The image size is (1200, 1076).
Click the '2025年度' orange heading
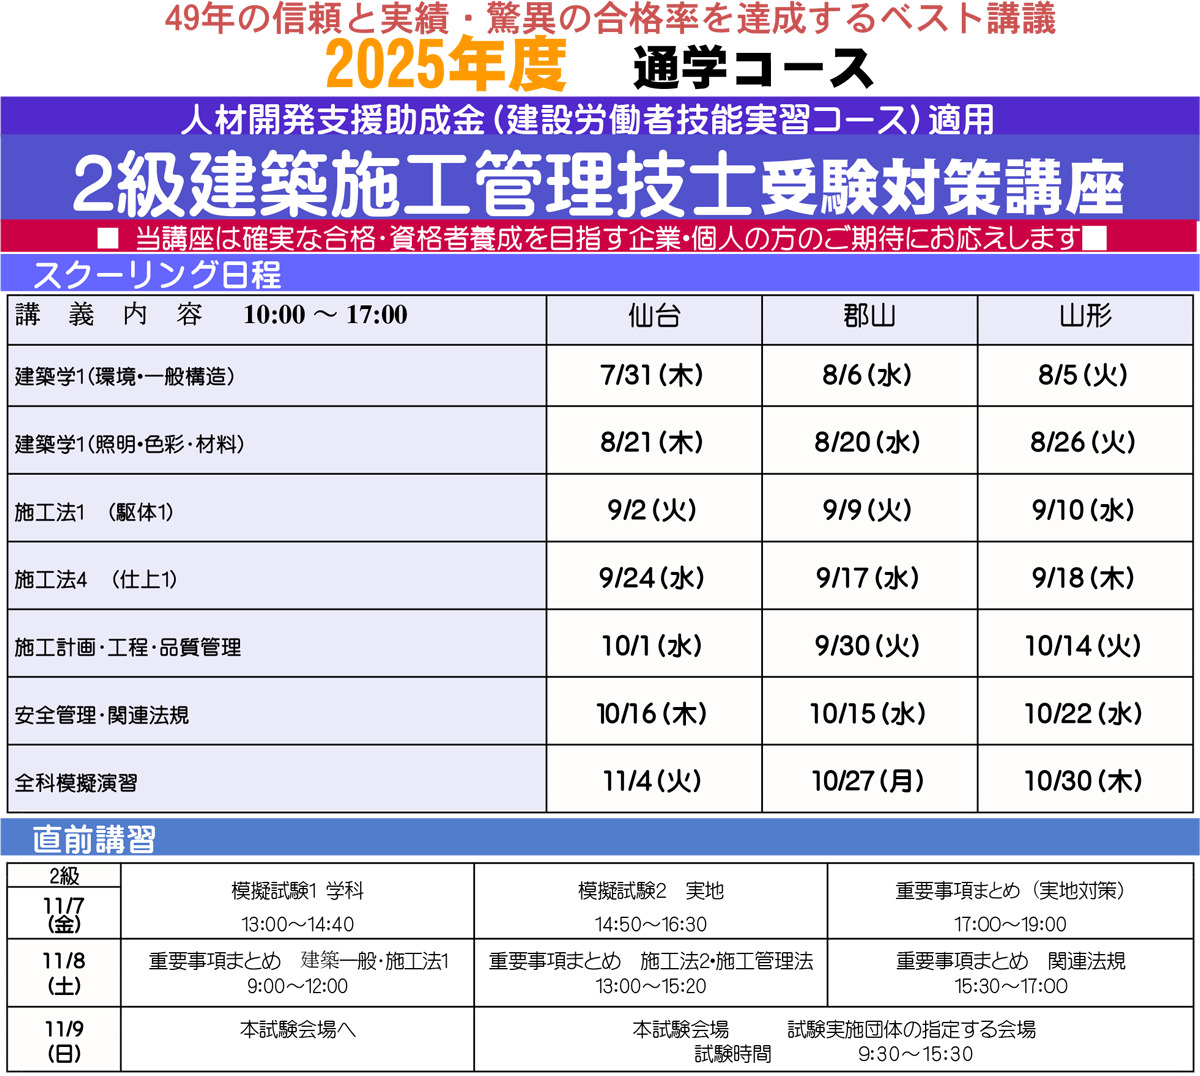445,66
